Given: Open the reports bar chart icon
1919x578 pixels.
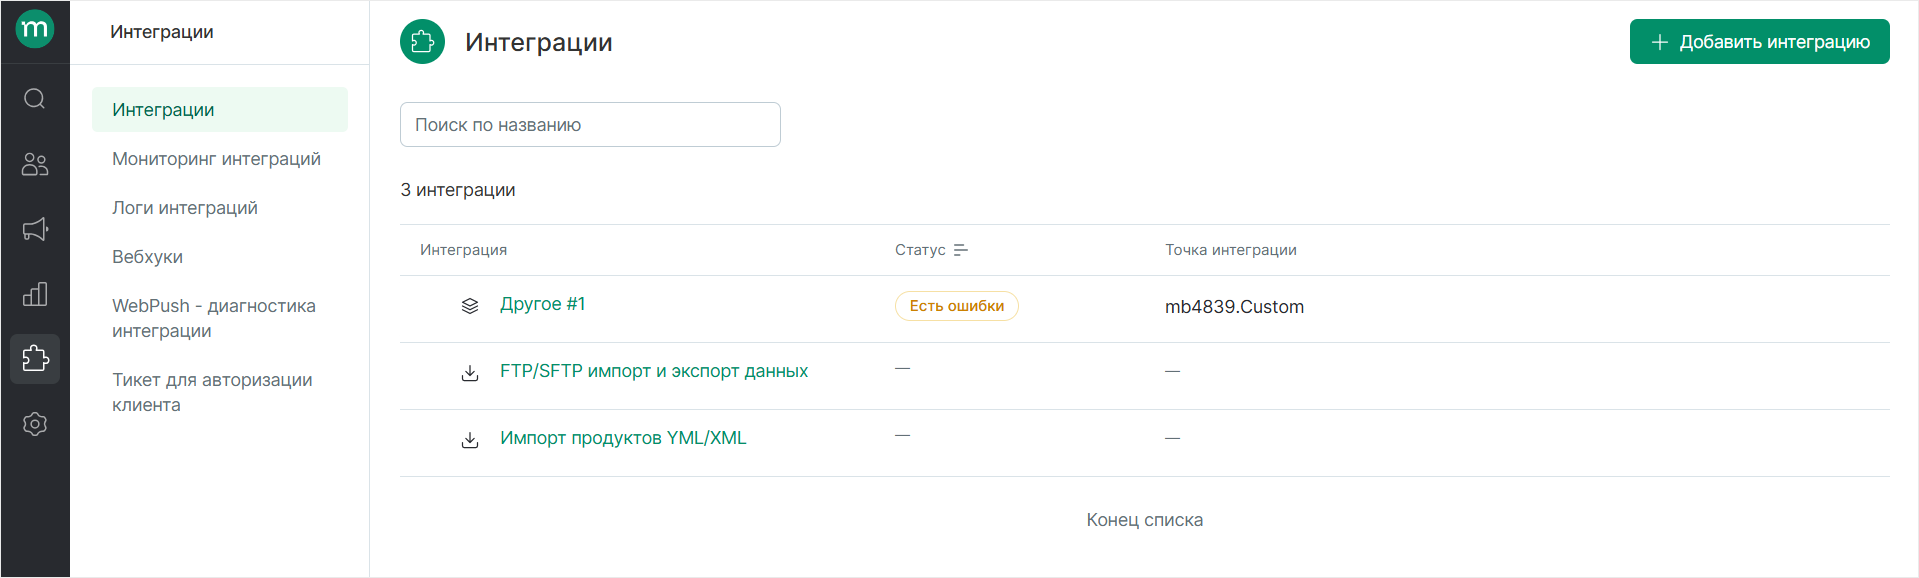Looking at the screenshot, I should click(35, 294).
